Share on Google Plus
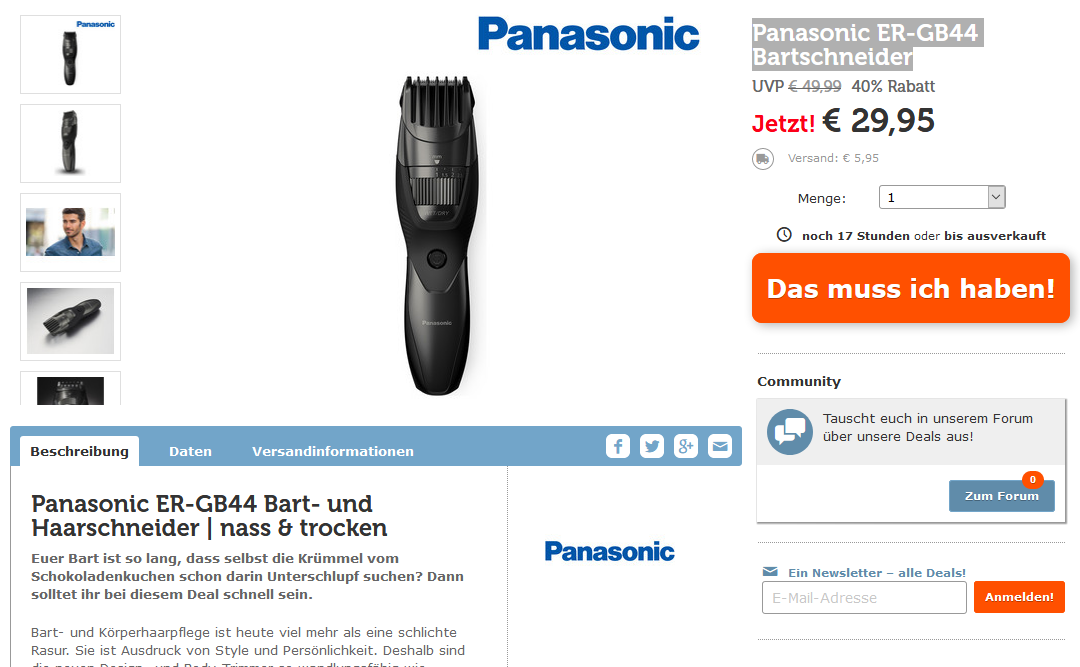Screen dimensions: 1080x667 686,447
